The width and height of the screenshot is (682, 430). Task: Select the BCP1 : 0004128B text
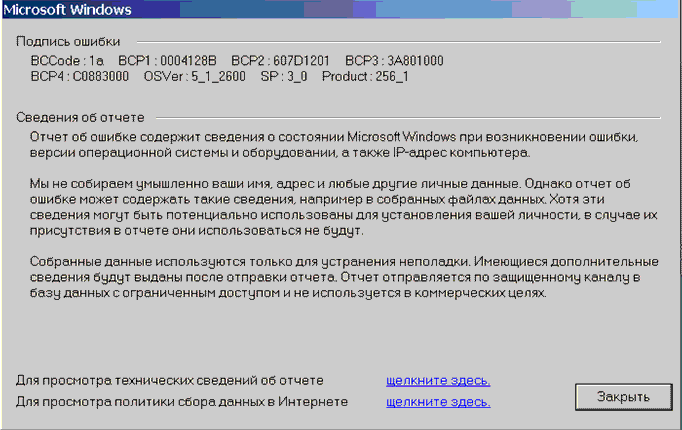click(x=167, y=60)
